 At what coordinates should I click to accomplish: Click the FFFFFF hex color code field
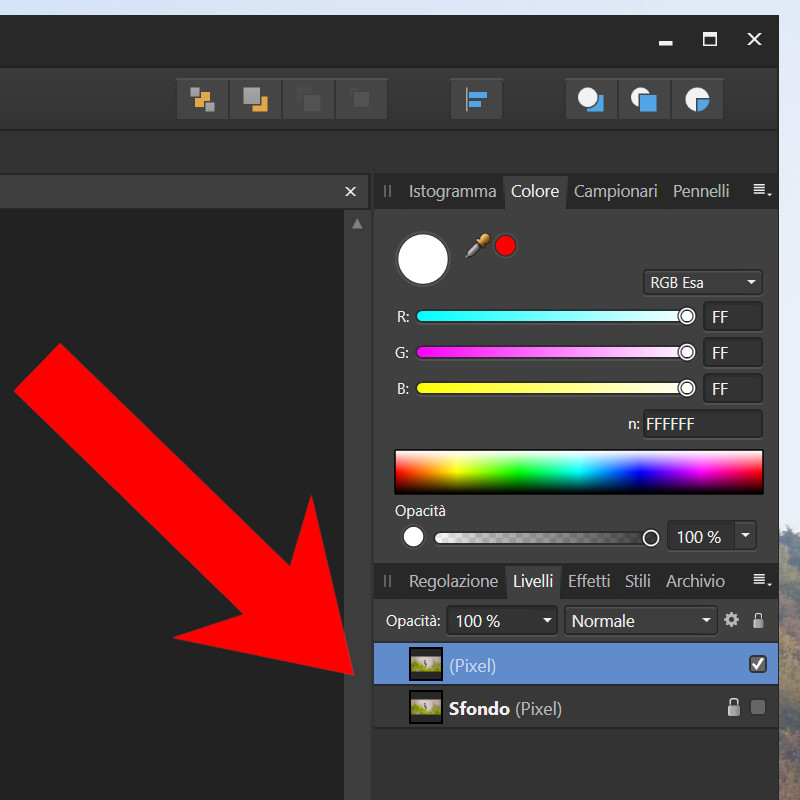click(x=703, y=423)
